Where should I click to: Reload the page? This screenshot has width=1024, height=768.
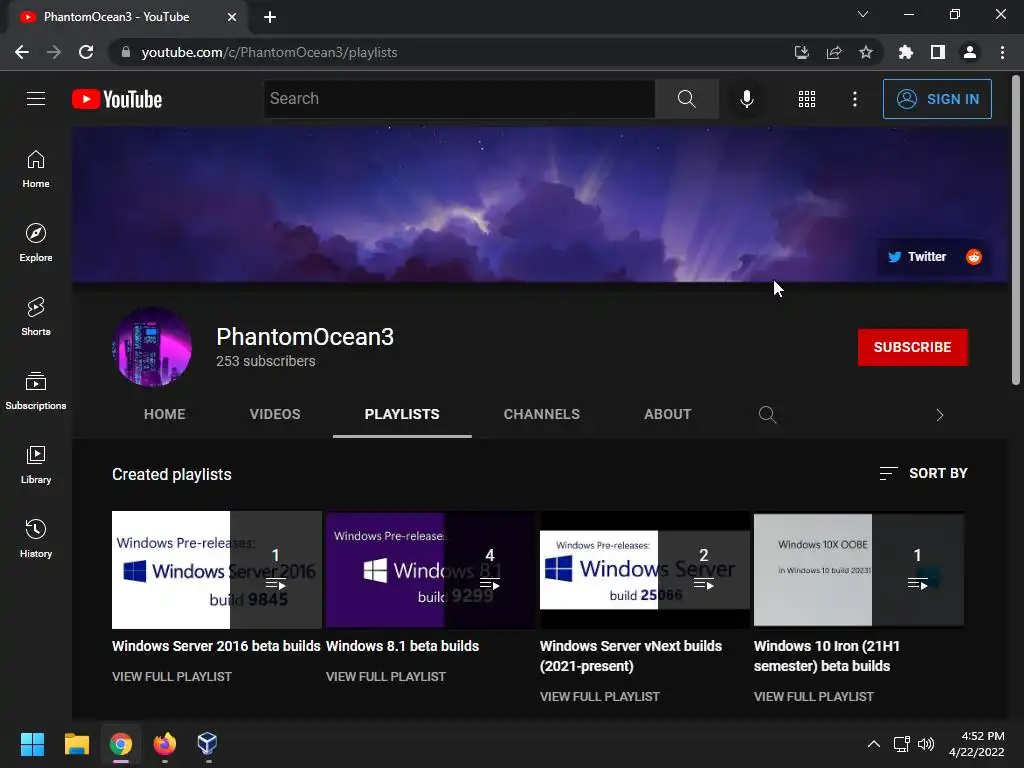point(86,52)
